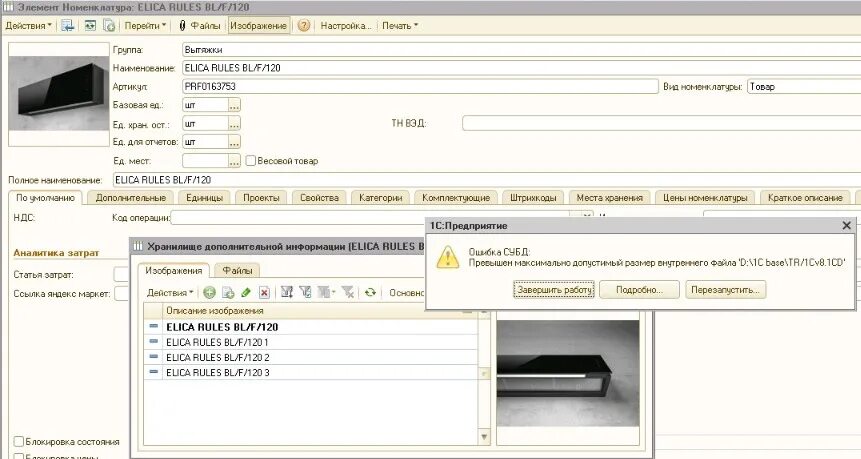Open the Печать dropdown menu

tap(400, 25)
